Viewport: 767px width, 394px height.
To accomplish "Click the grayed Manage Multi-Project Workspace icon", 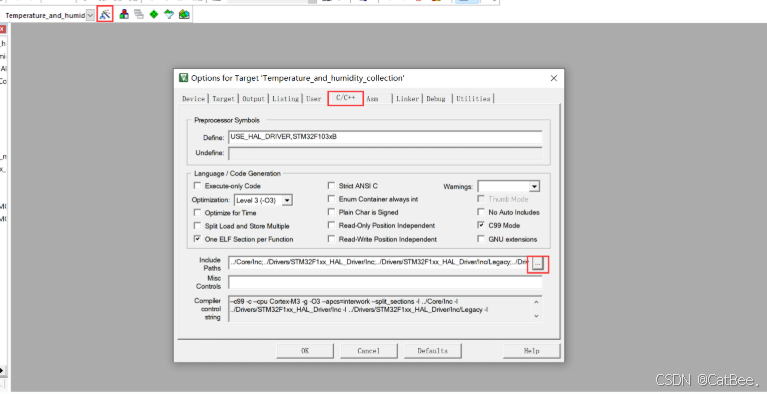I will point(139,15).
